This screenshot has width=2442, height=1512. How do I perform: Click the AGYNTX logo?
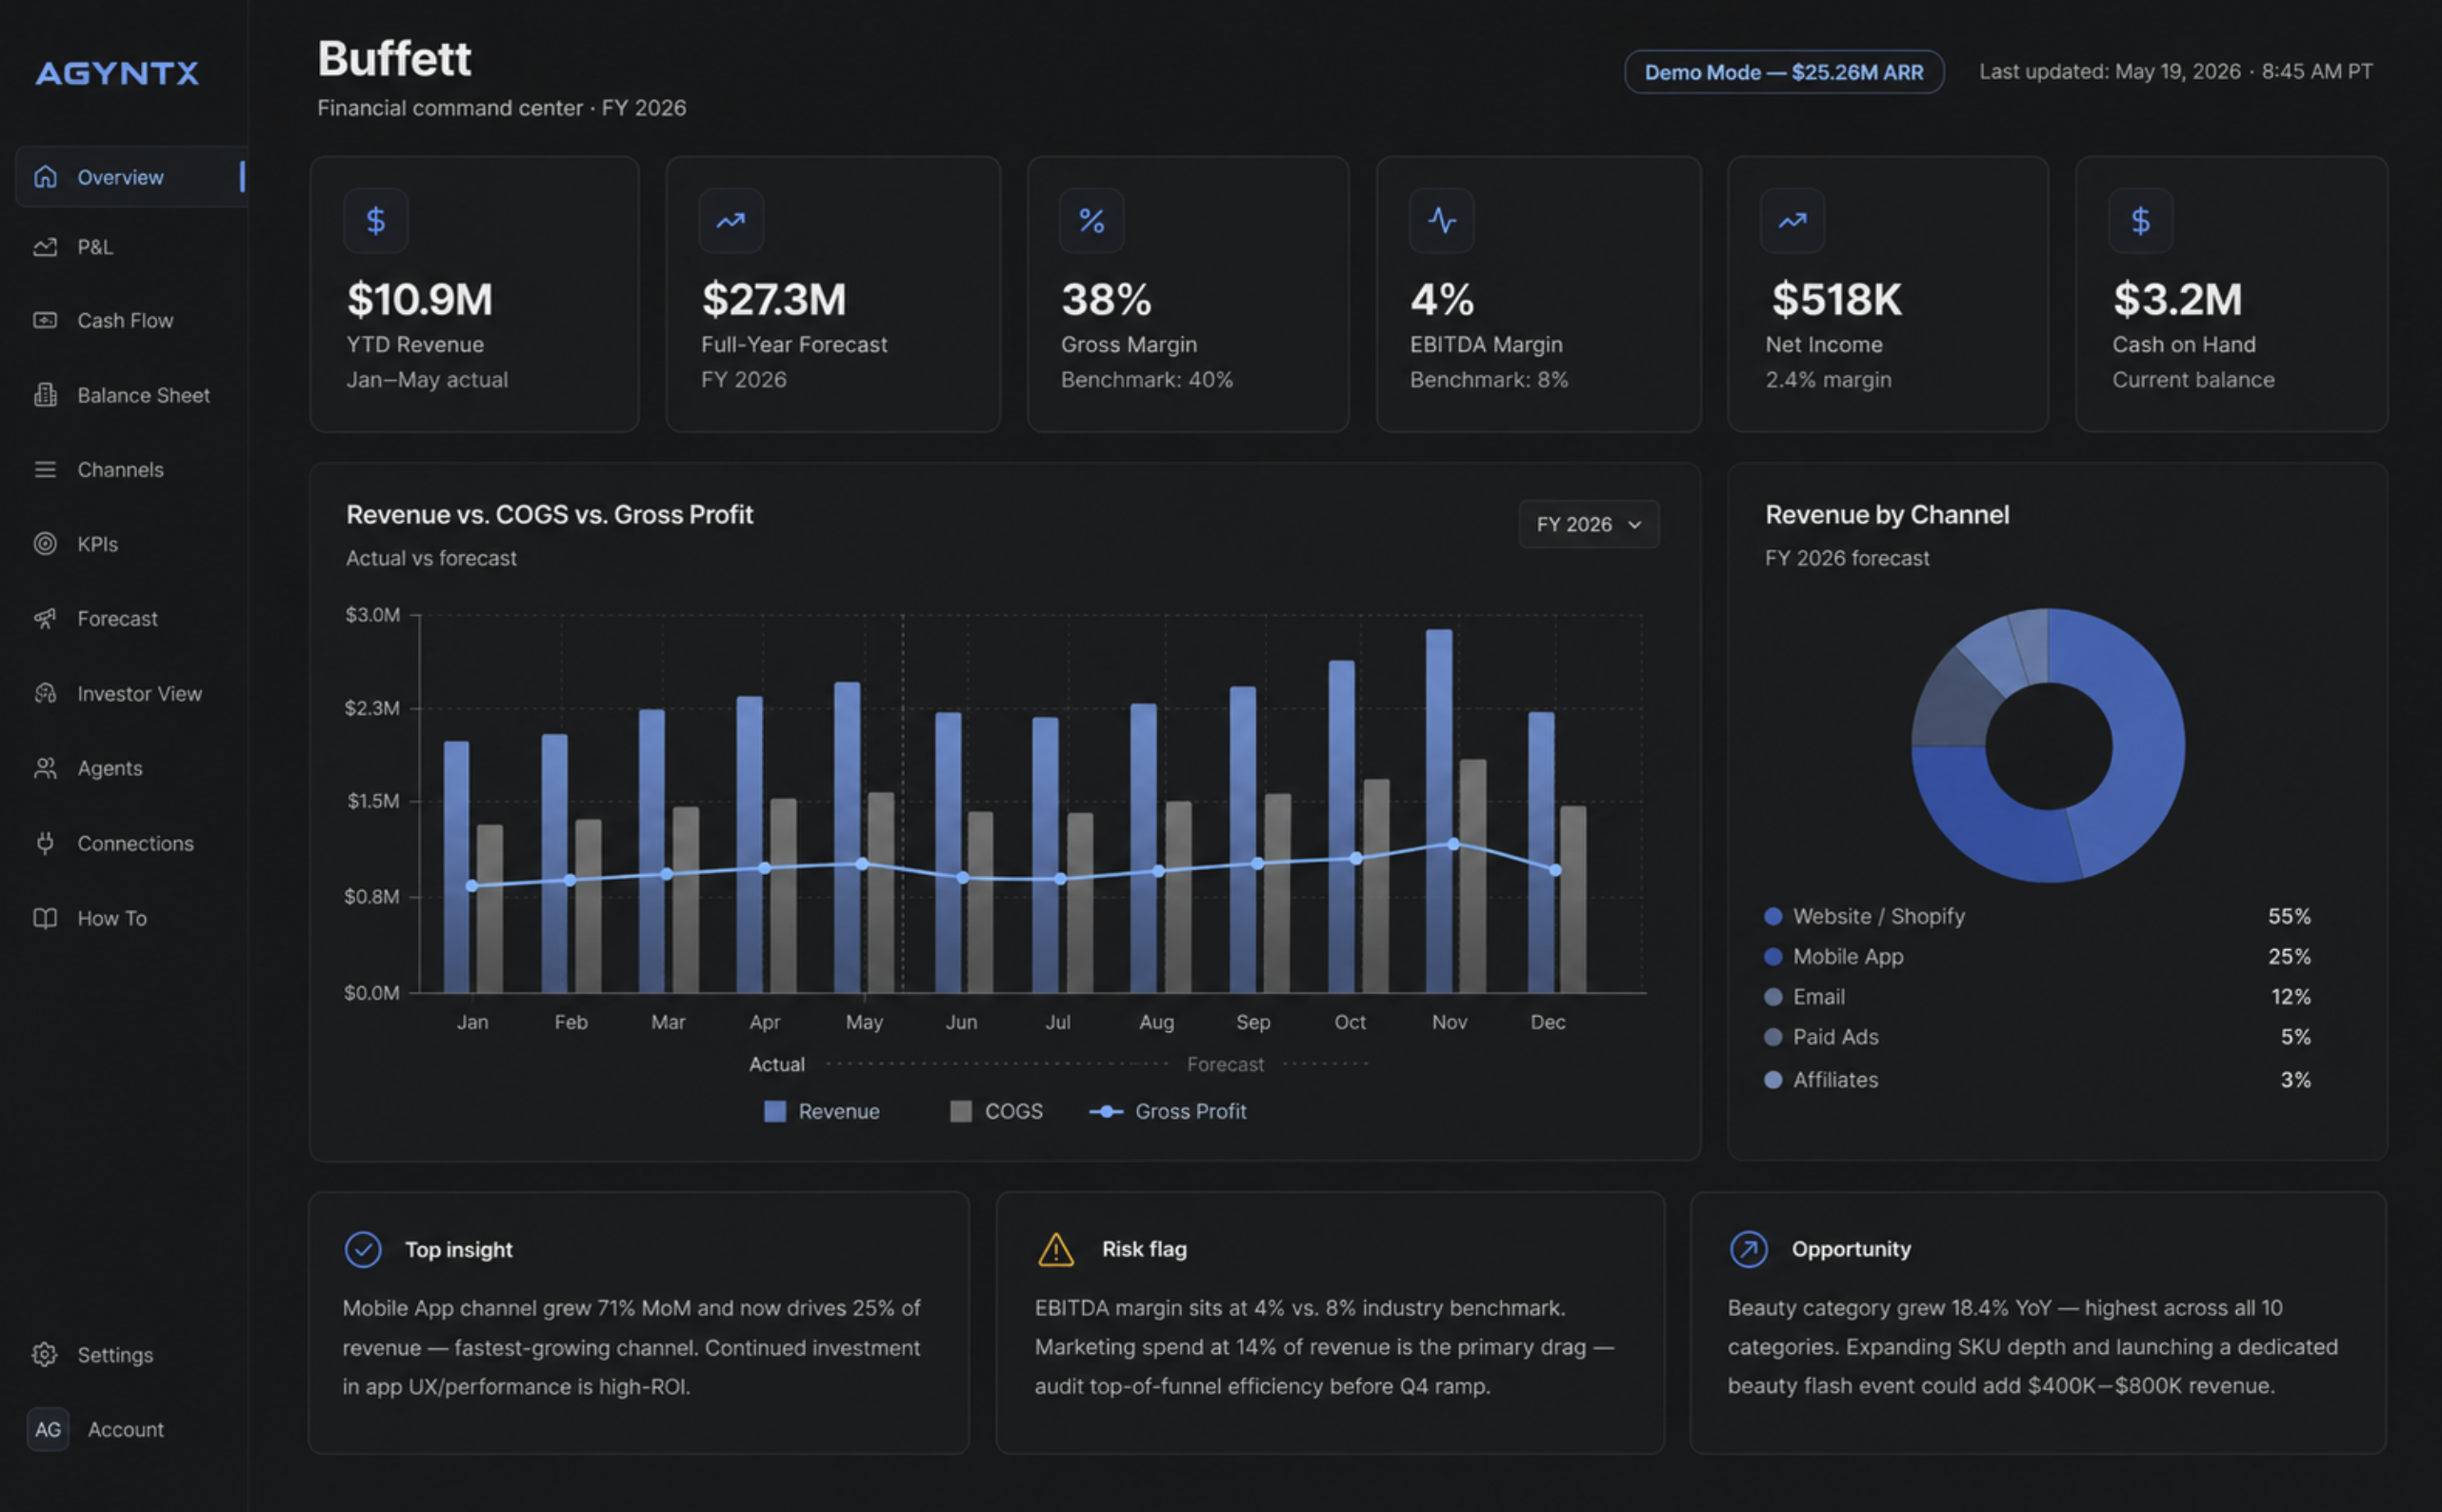point(117,73)
